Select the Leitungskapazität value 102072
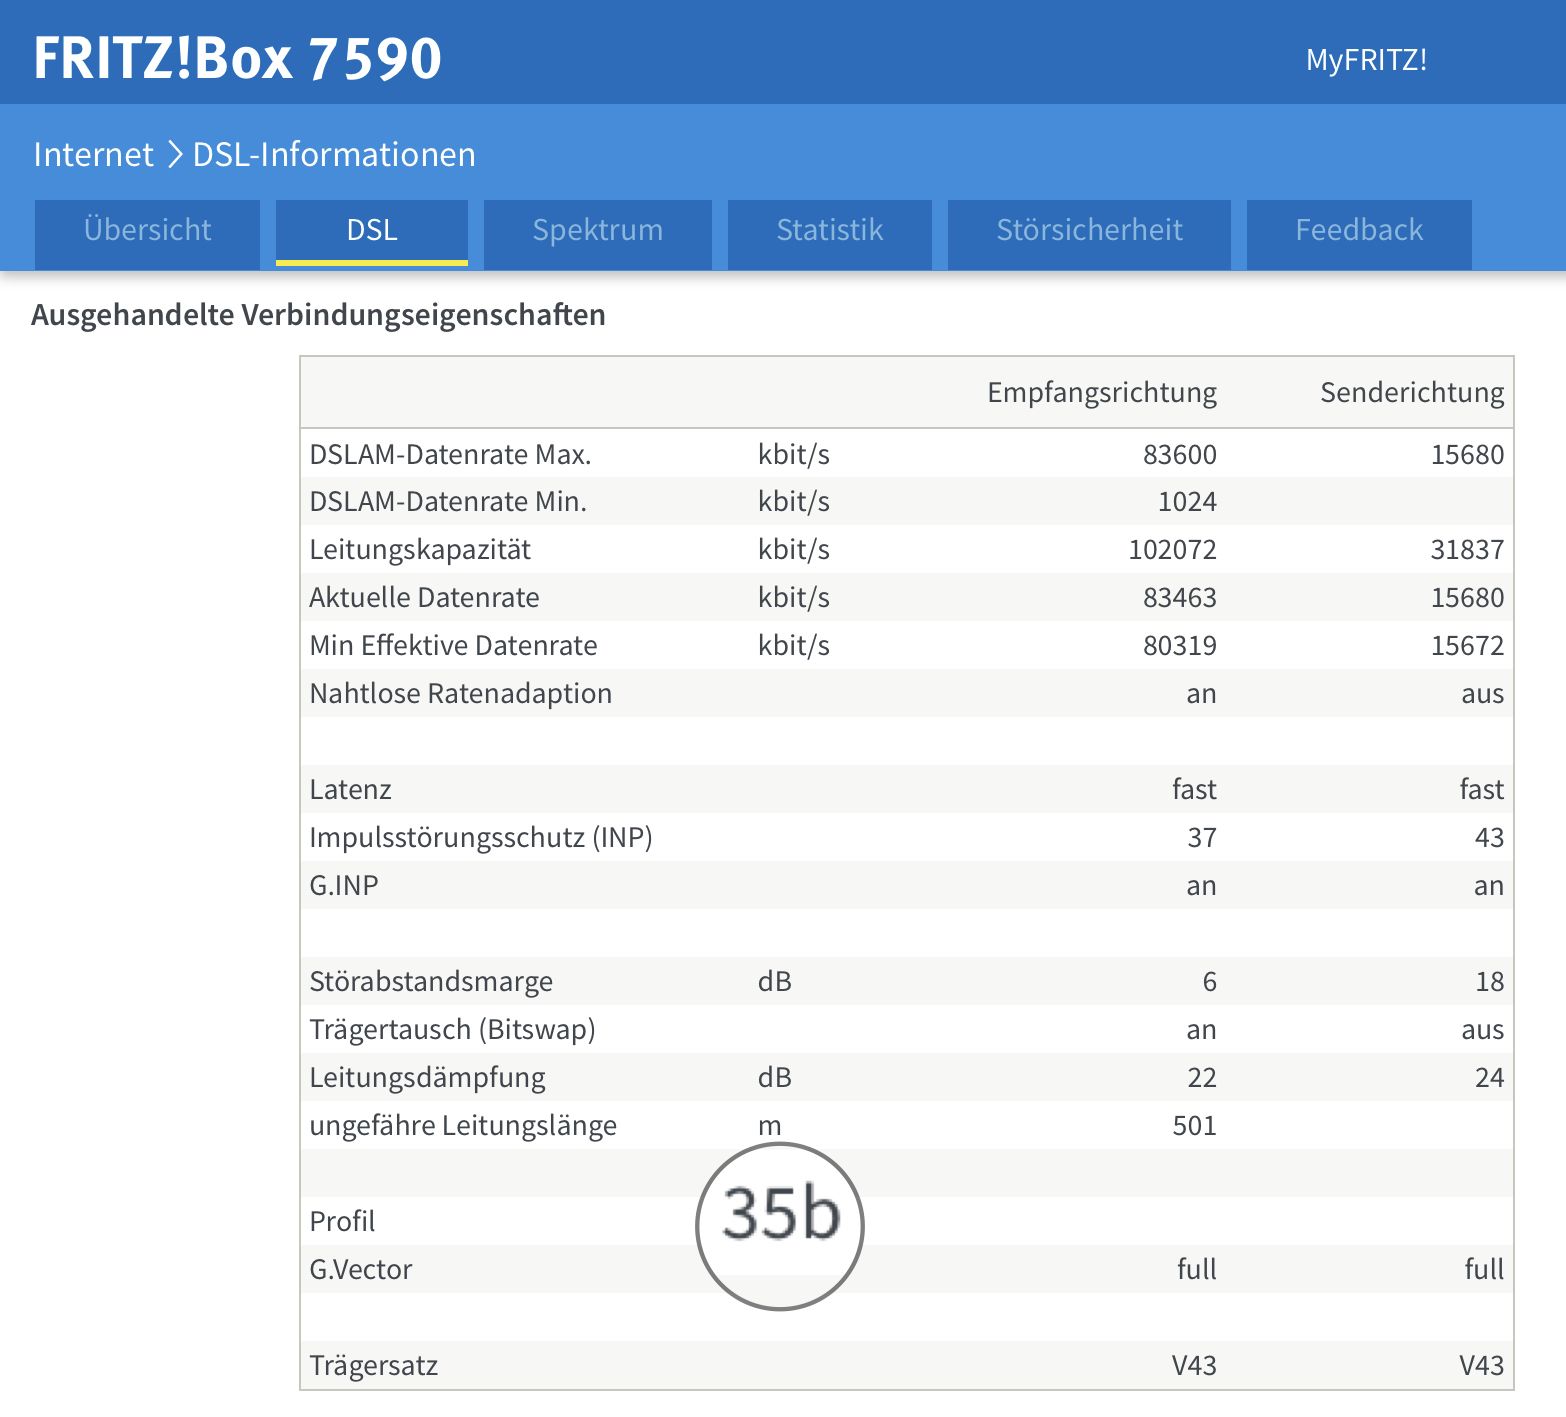The image size is (1566, 1417). coord(1172,550)
